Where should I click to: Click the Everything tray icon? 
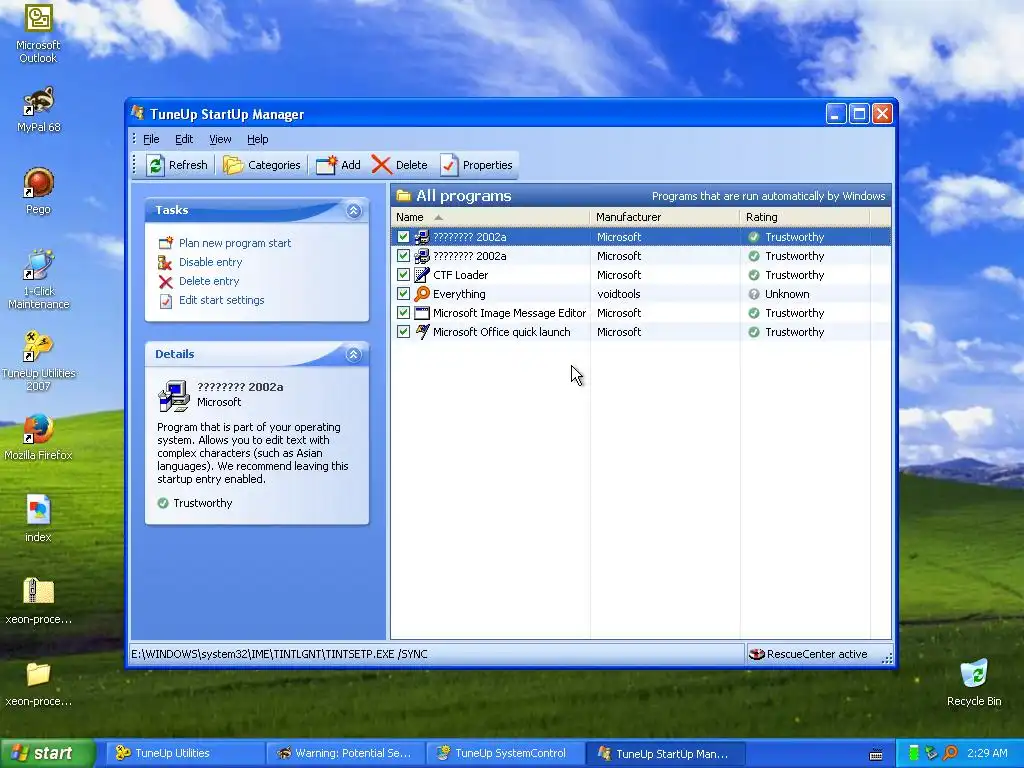(950, 754)
